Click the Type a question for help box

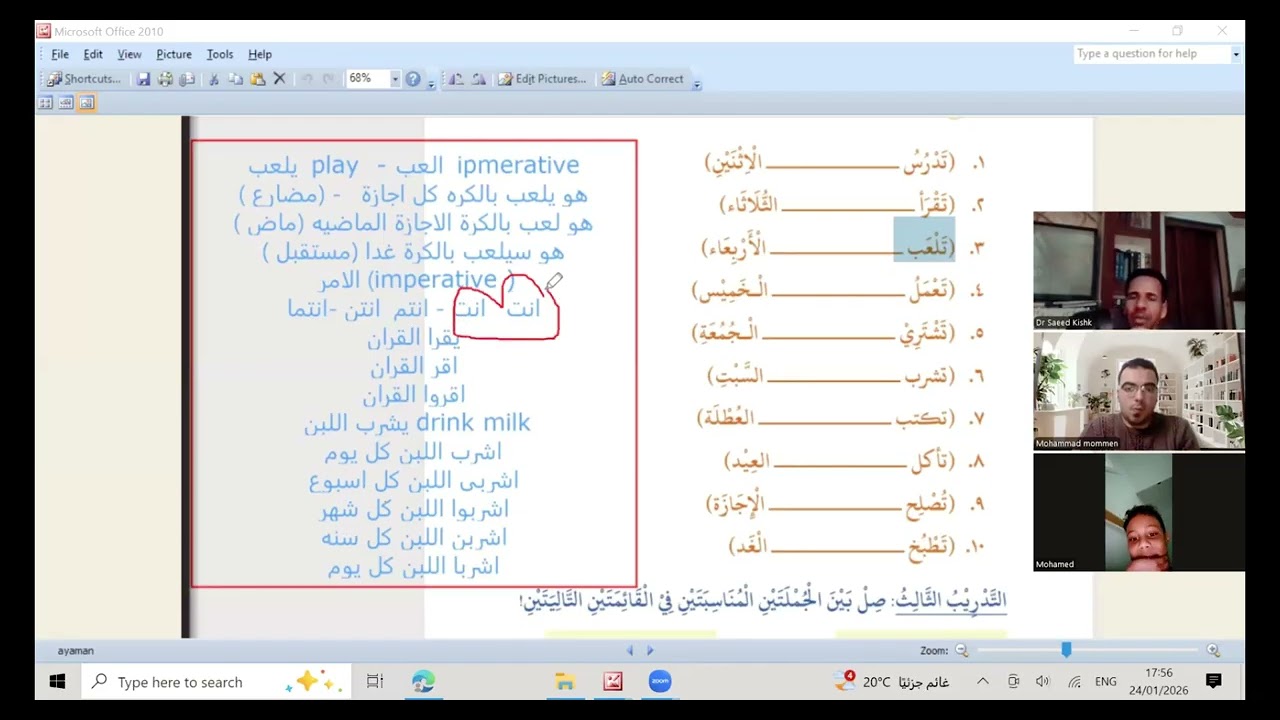click(1151, 54)
